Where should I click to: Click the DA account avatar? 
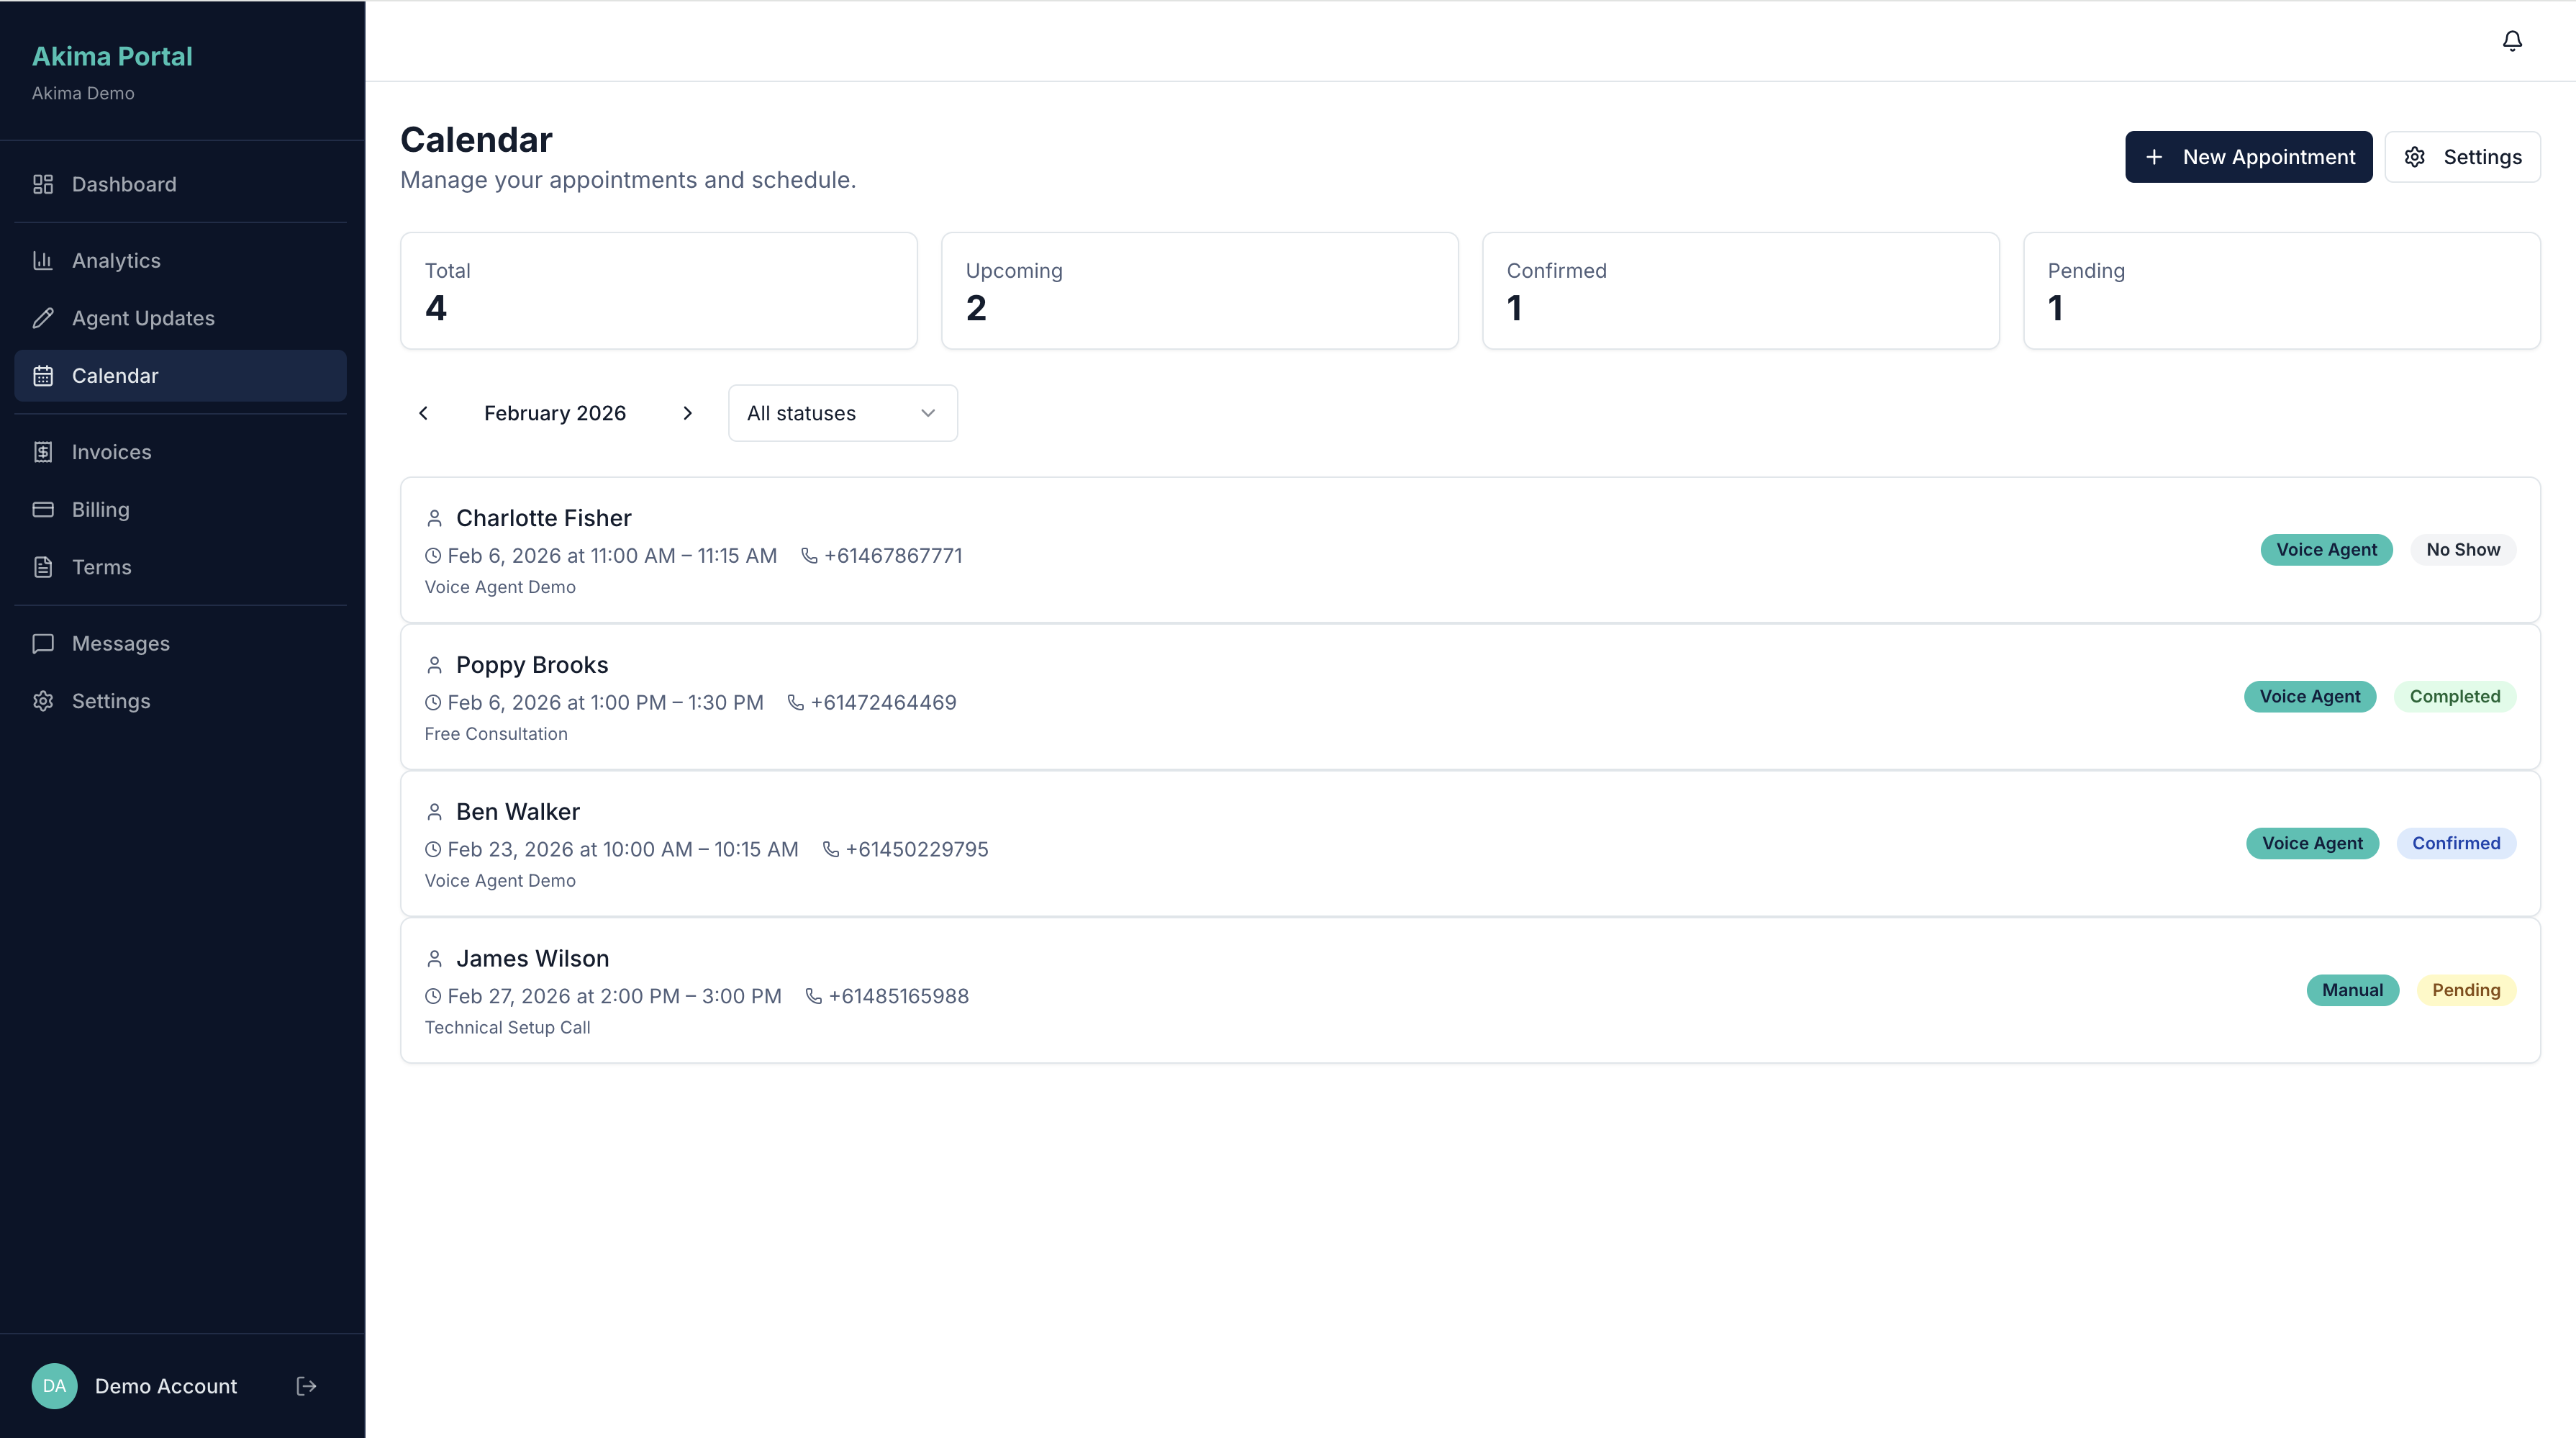tap(54, 1386)
